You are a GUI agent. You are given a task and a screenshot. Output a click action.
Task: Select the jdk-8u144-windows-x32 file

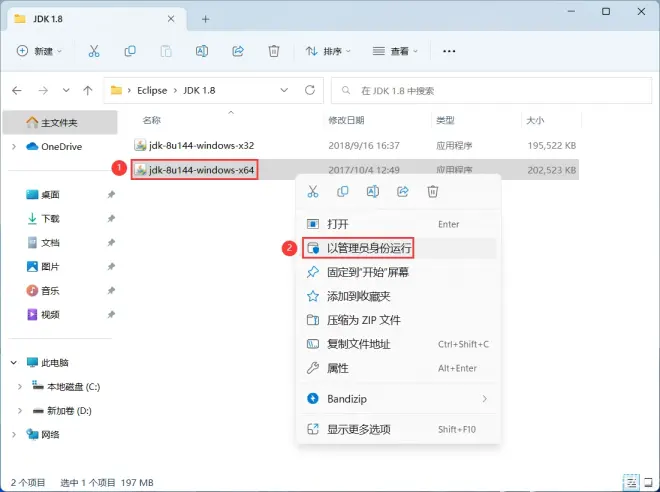point(202,146)
